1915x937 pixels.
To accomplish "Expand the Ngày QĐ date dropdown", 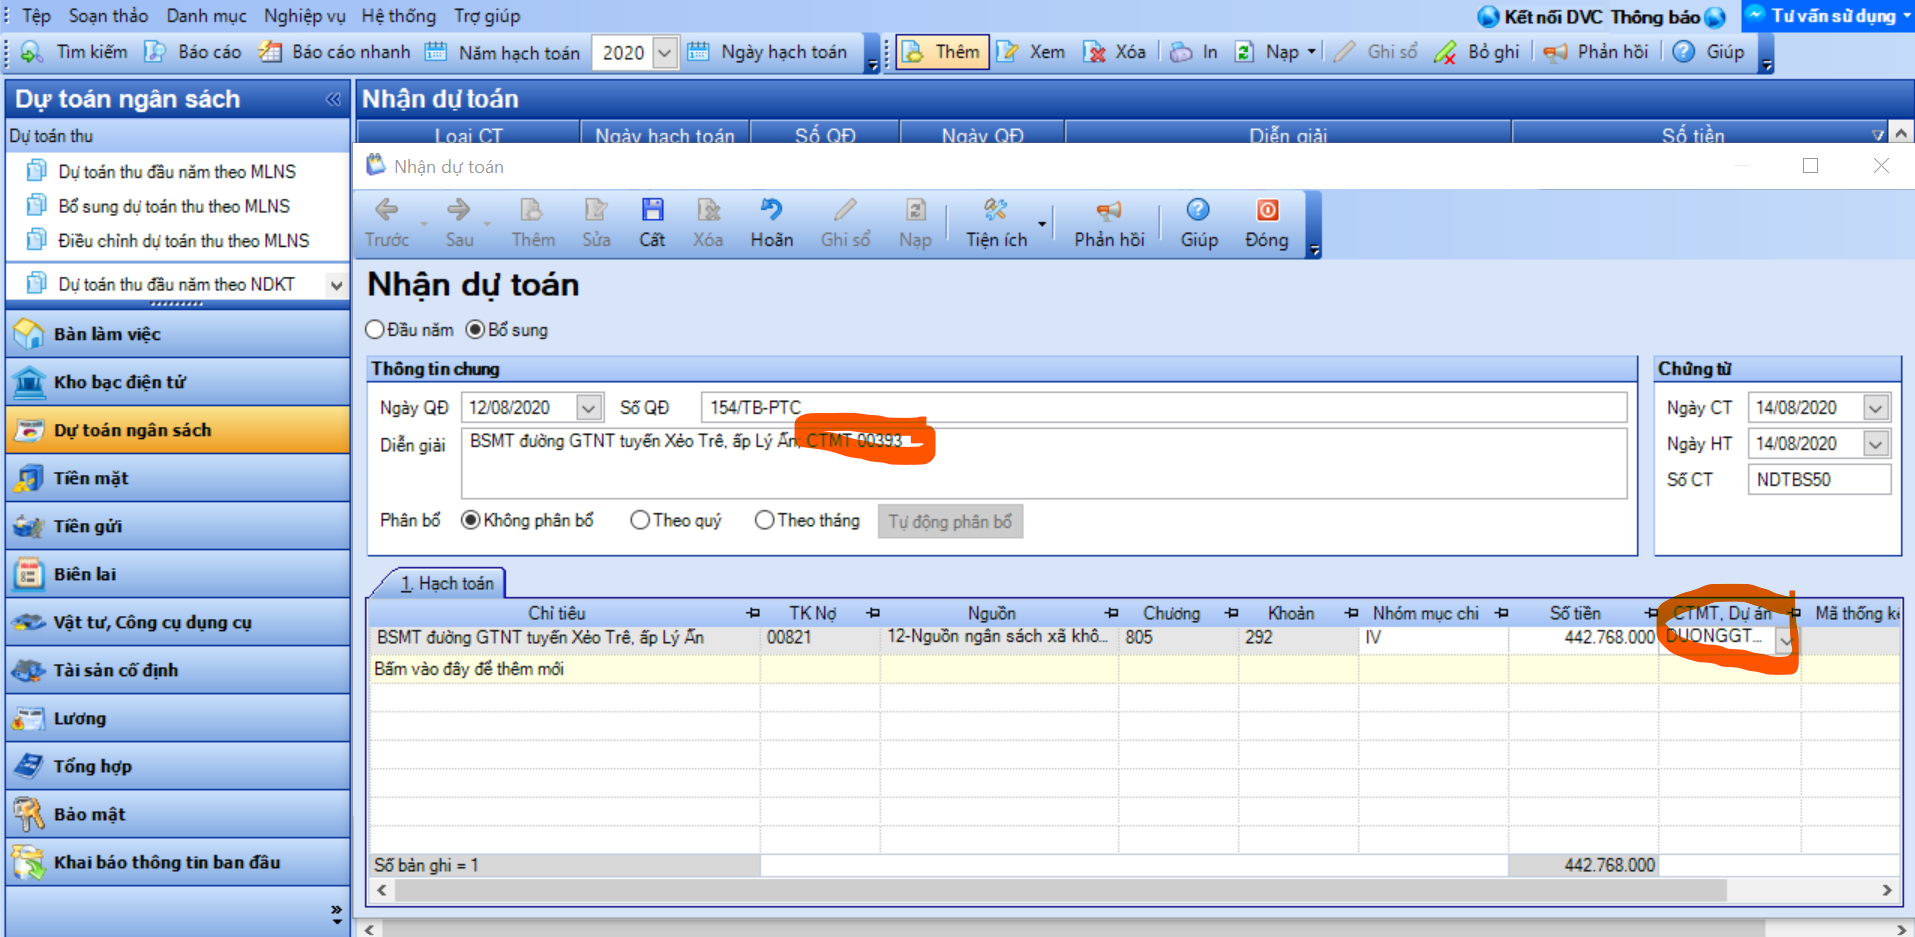I will pos(589,408).
